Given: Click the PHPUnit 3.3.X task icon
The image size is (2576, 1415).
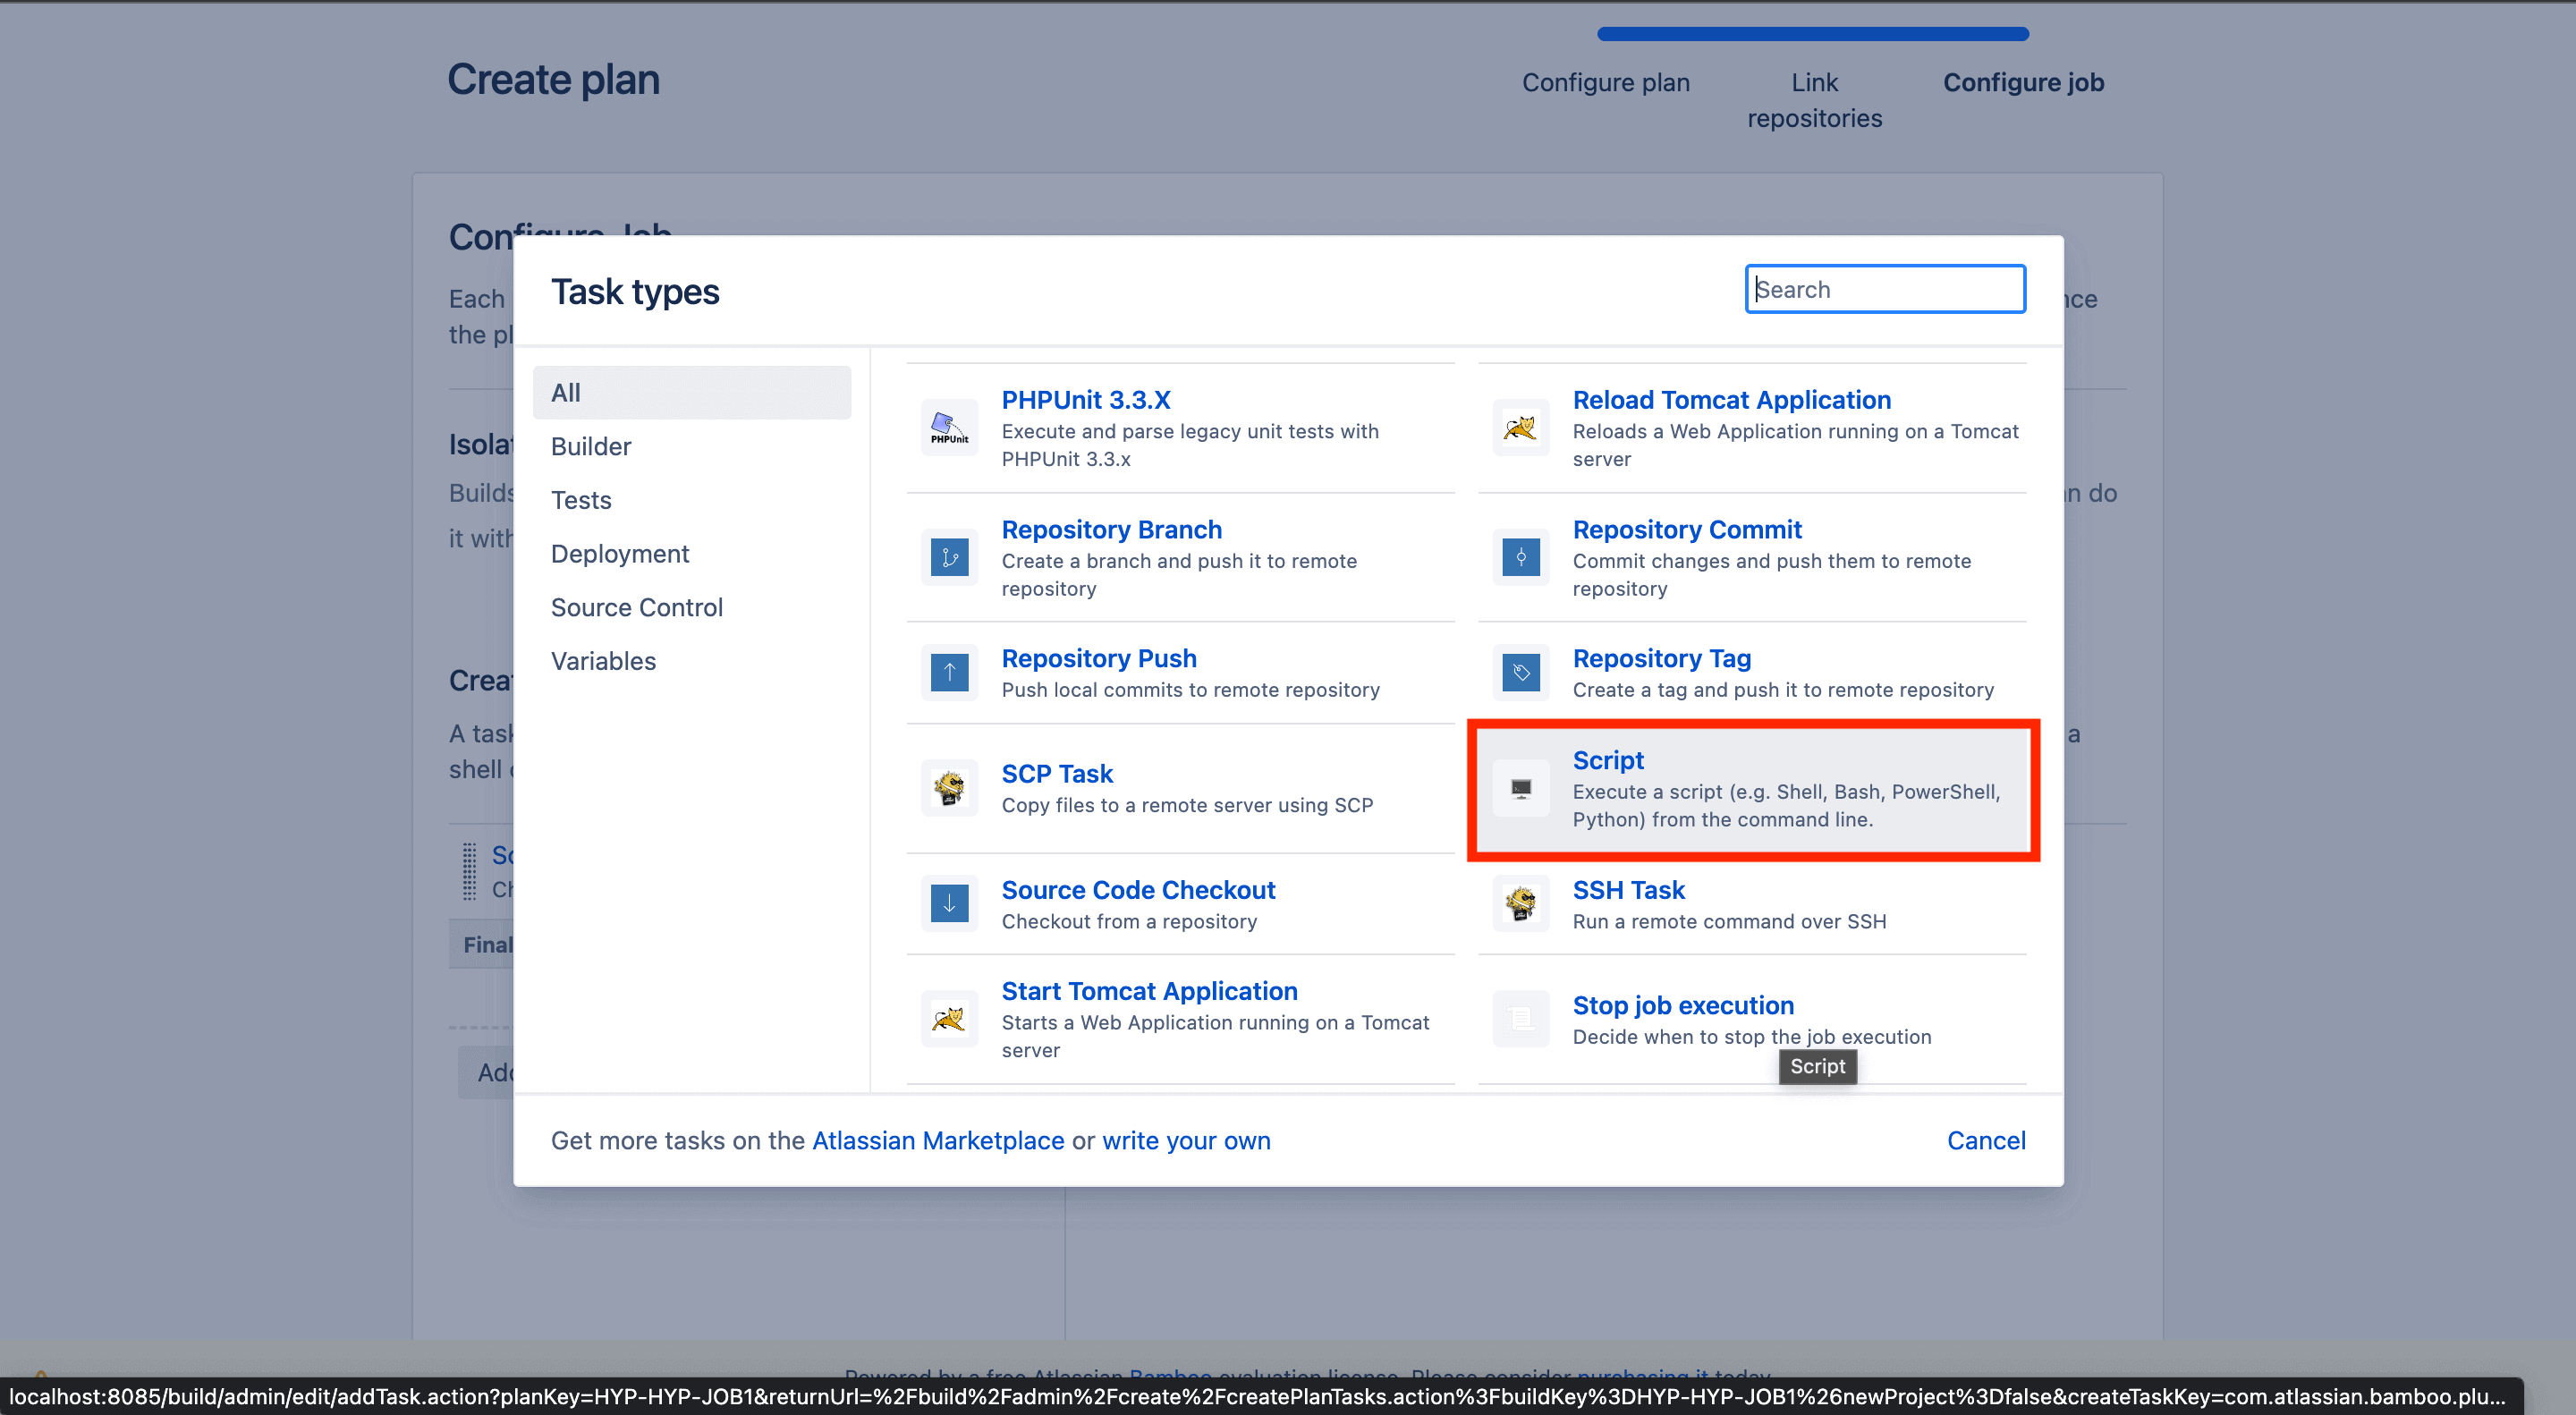Looking at the screenshot, I should click(949, 428).
